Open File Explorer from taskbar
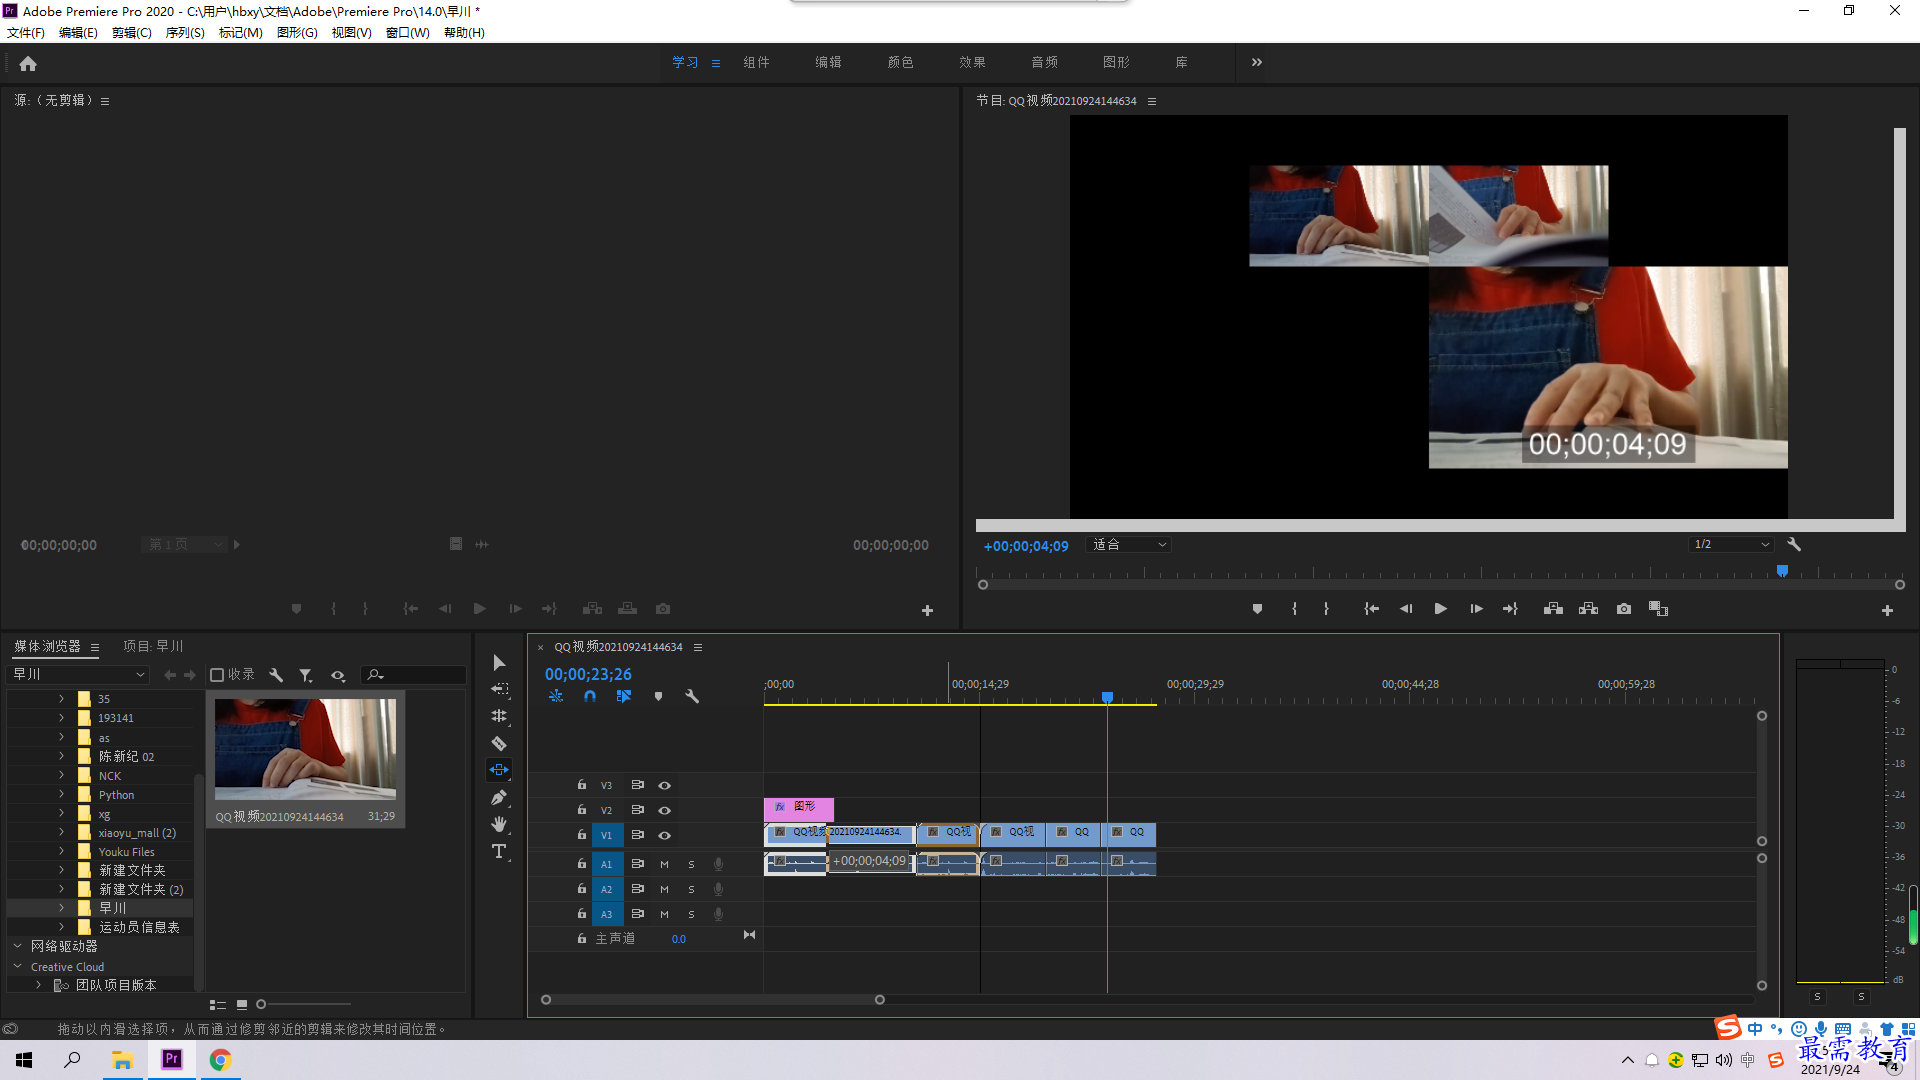The height and width of the screenshot is (1080, 1920). tap(122, 1060)
